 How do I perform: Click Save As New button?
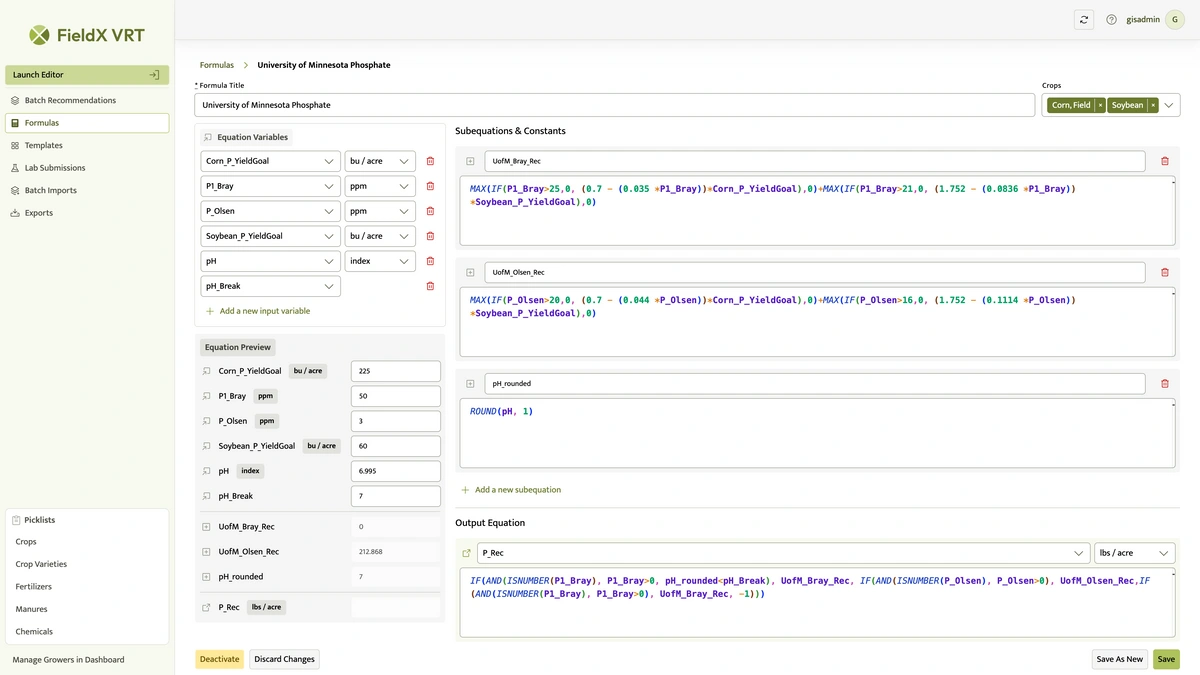pyautogui.click(x=1119, y=659)
